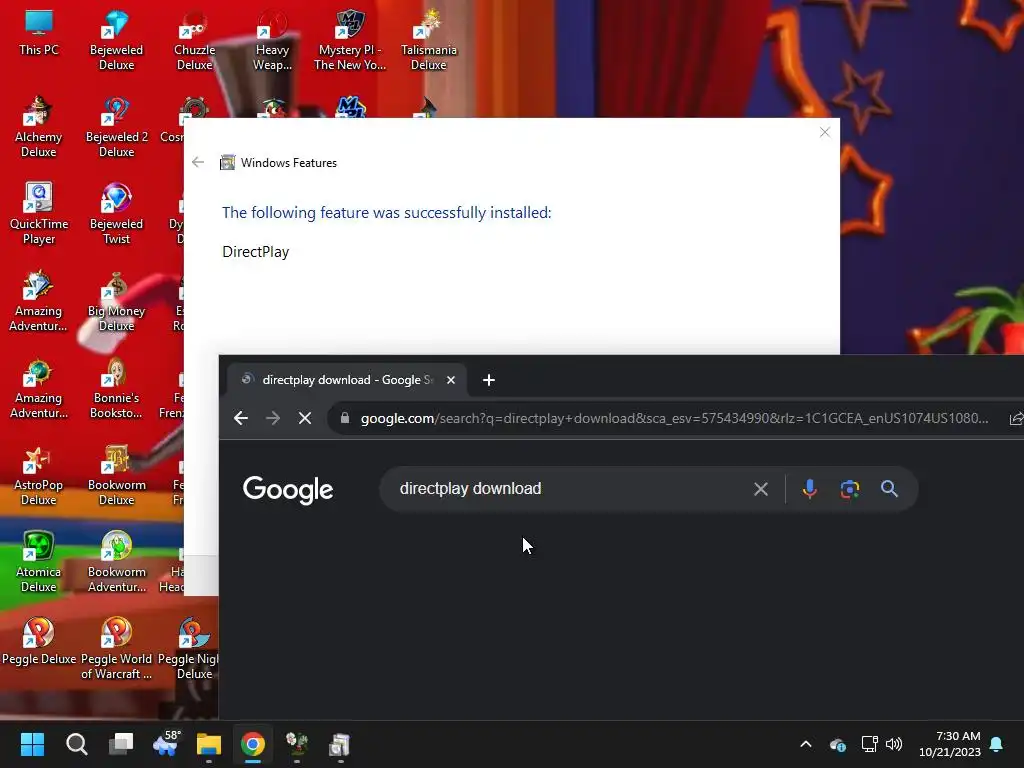Viewport: 1024px width, 768px height.
Task: Open the This PC desktop icon
Action: [x=39, y=33]
